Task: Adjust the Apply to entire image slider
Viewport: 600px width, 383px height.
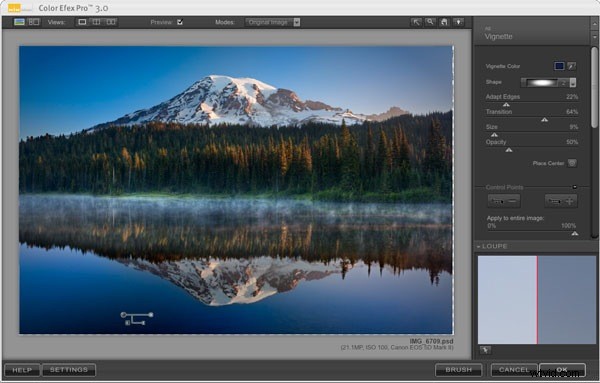Action: 575,233
